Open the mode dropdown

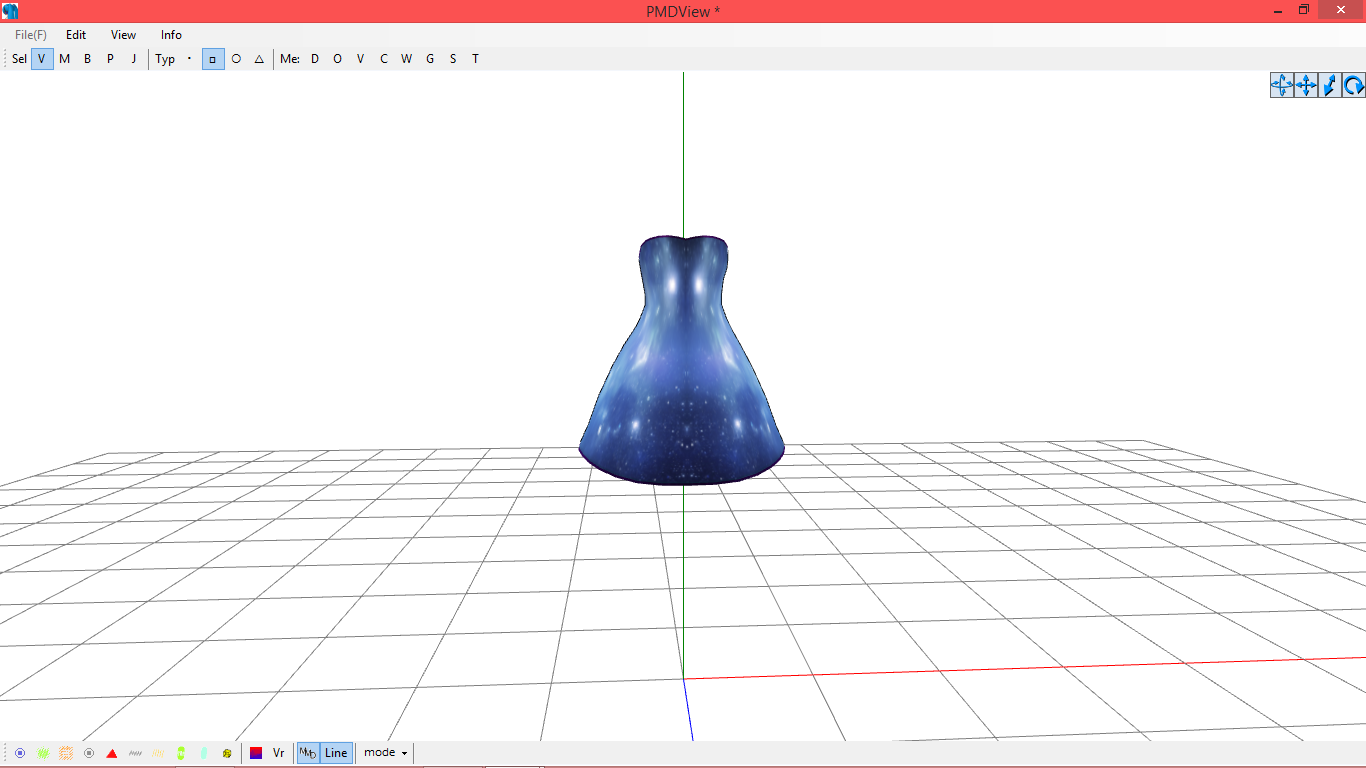pos(386,753)
